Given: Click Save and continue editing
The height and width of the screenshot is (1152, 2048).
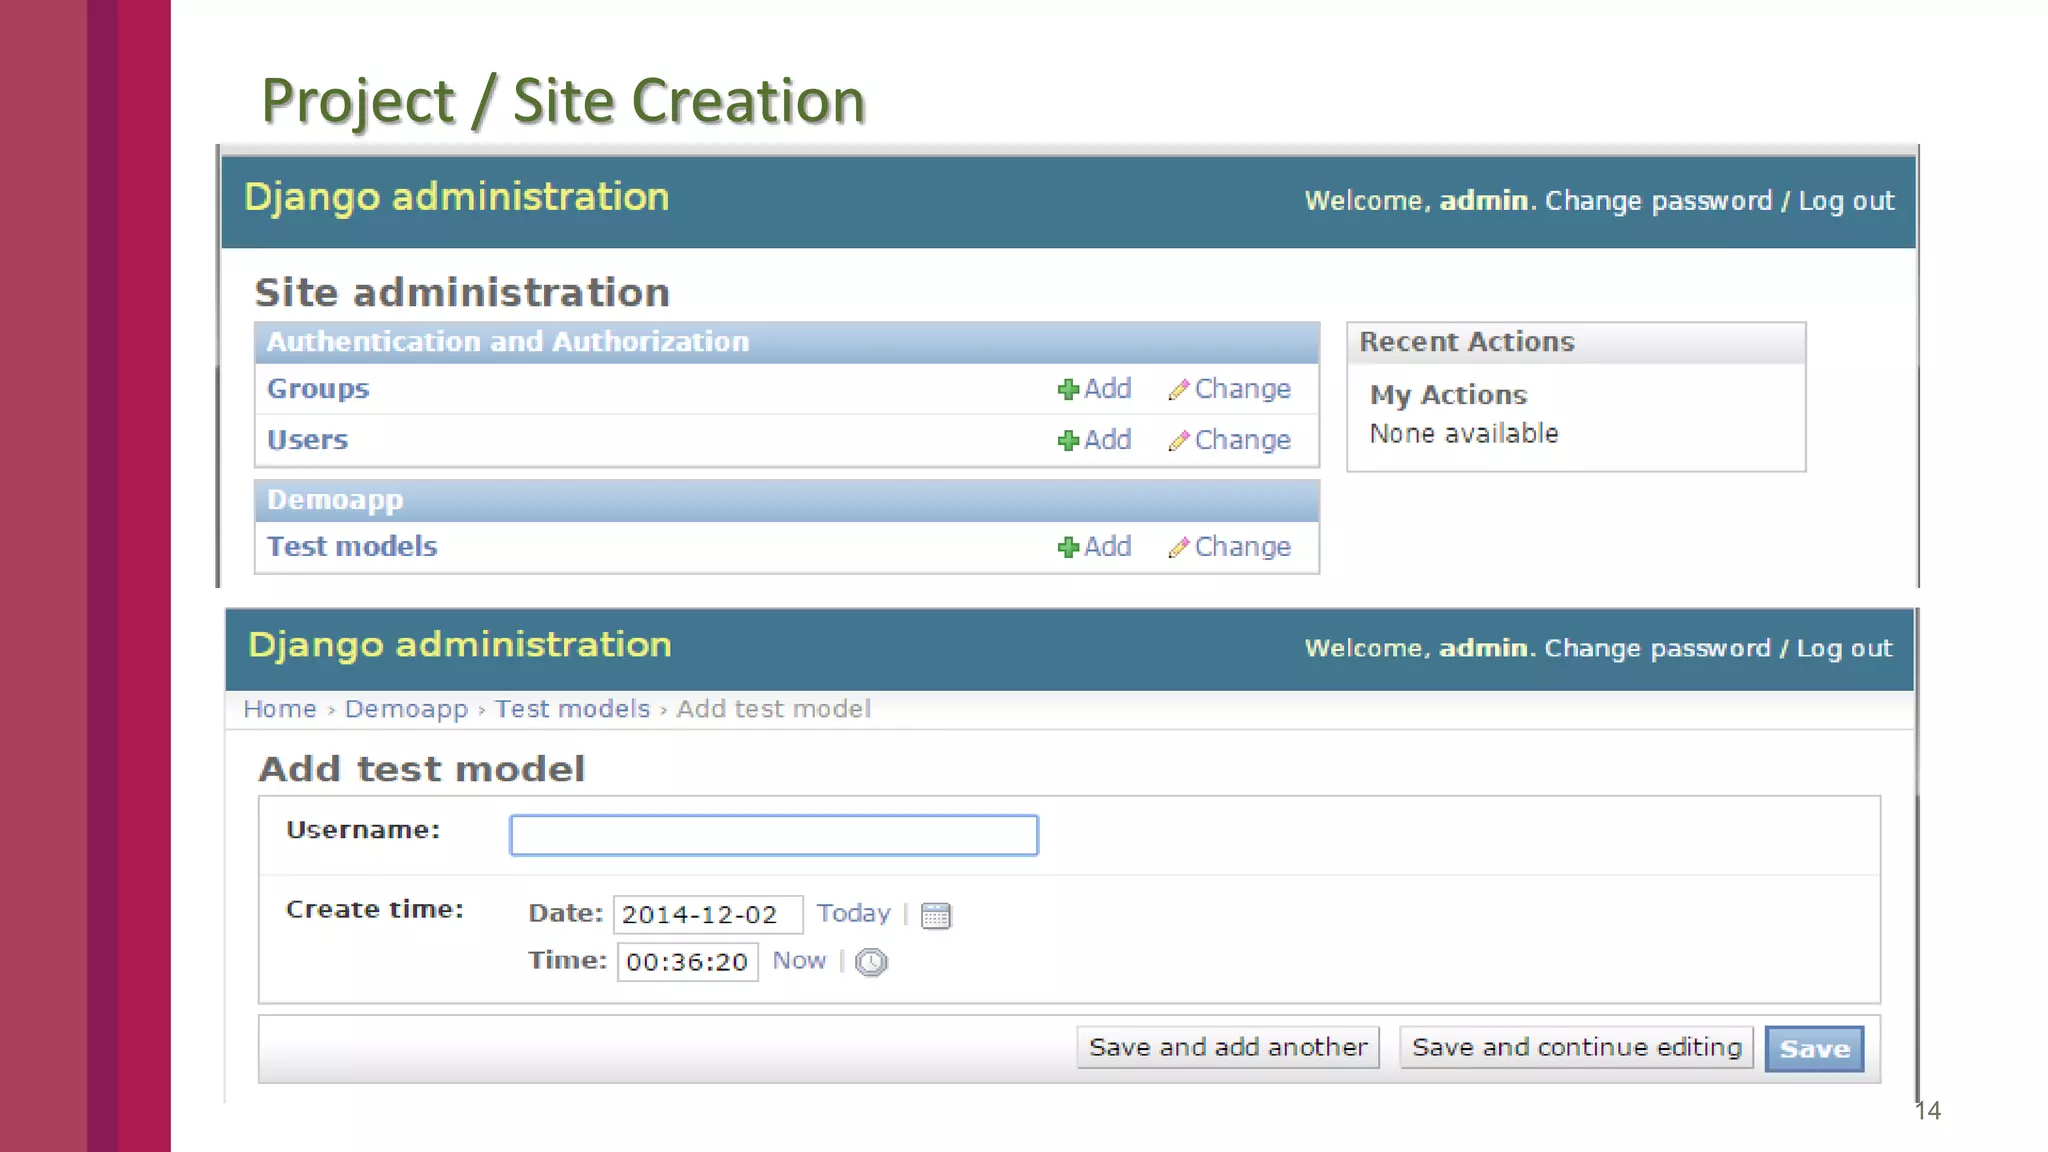Looking at the screenshot, I should (x=1576, y=1047).
